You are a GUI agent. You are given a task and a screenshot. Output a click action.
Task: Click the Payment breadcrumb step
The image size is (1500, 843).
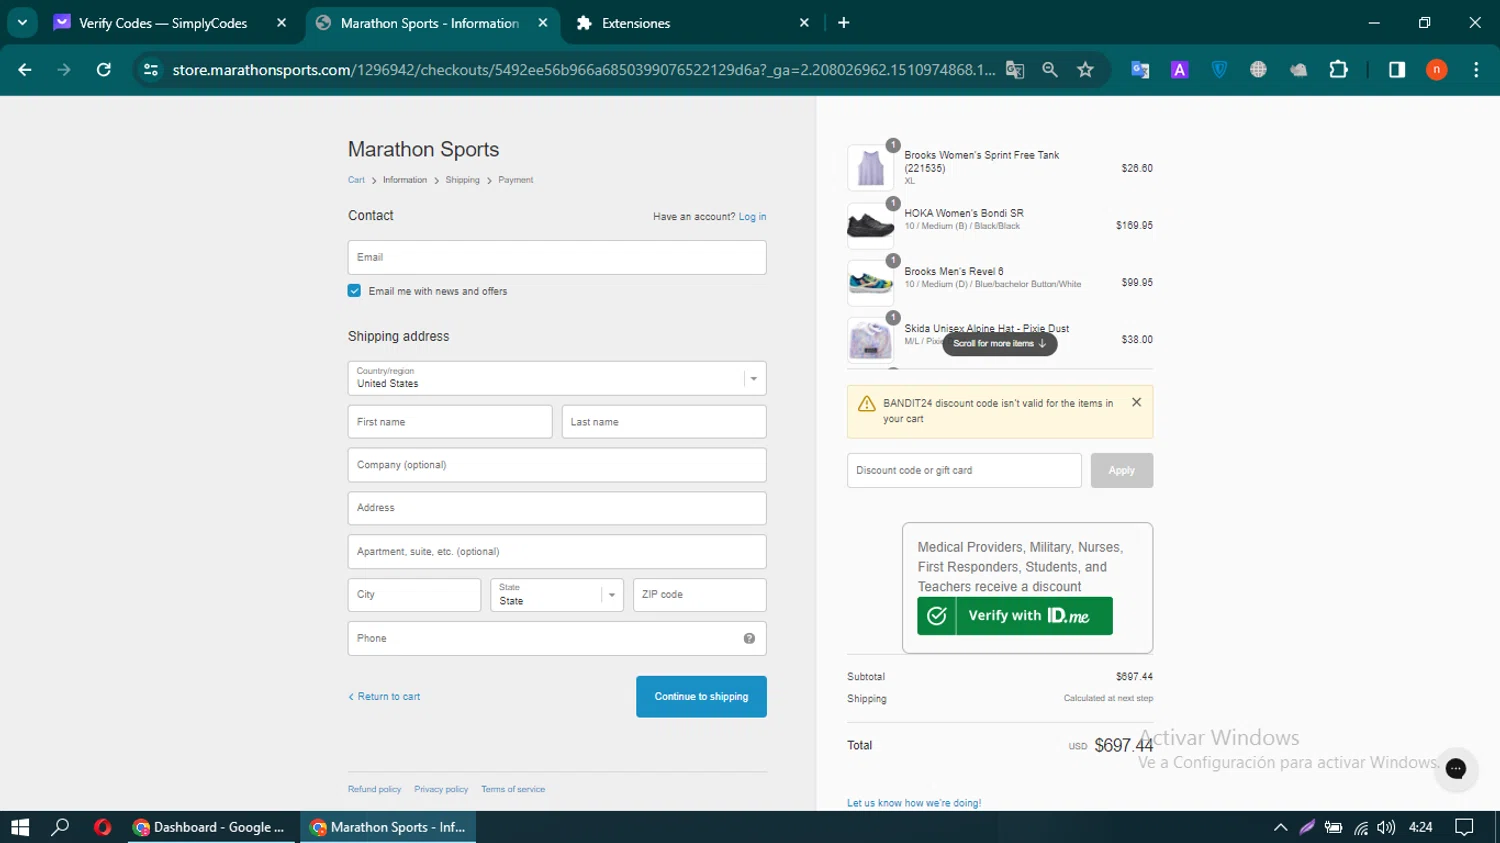click(516, 180)
